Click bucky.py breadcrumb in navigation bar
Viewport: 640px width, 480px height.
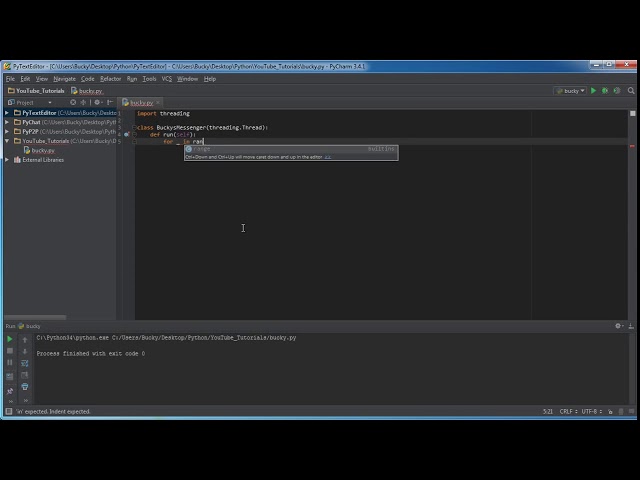[87, 91]
